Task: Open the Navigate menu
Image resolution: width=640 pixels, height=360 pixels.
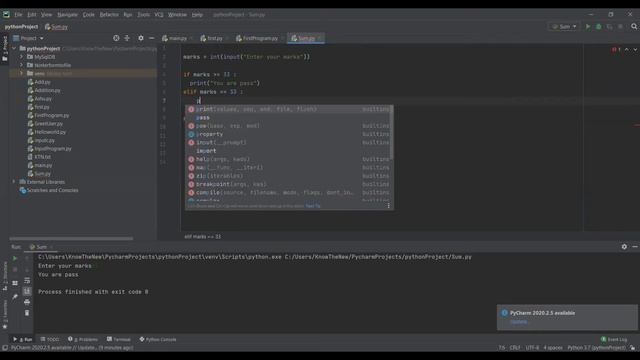Action: pyautogui.click(x=67, y=14)
